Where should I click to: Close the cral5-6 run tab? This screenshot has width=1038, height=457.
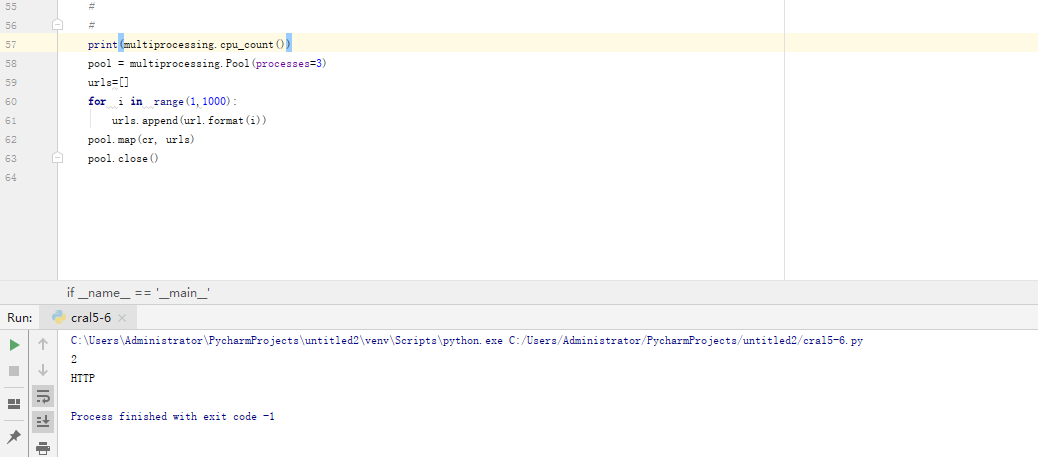point(122,318)
